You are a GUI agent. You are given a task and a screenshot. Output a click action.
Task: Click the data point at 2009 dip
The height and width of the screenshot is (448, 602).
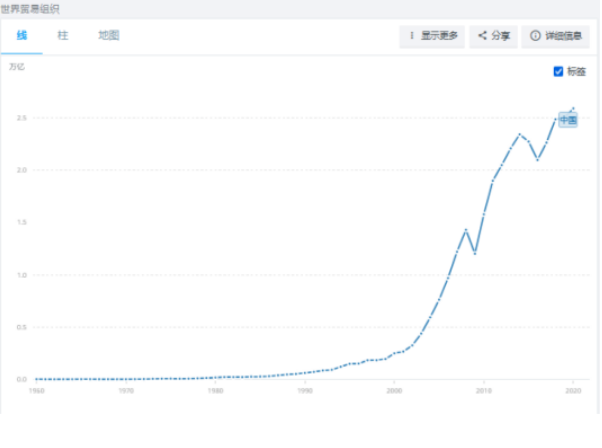tap(475, 253)
